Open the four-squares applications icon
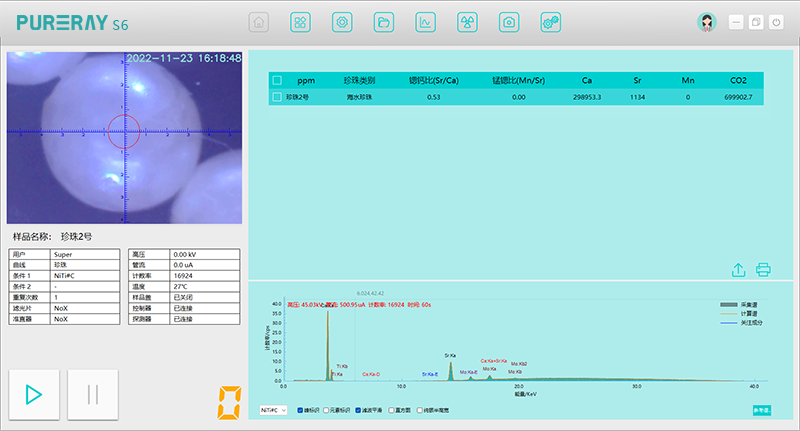Viewport: 800px width, 431px height. point(300,22)
